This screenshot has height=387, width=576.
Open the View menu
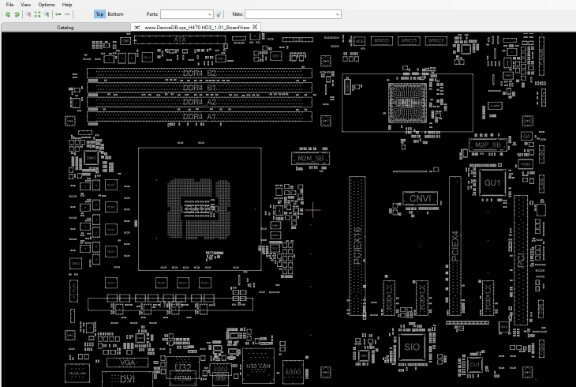click(26, 4)
